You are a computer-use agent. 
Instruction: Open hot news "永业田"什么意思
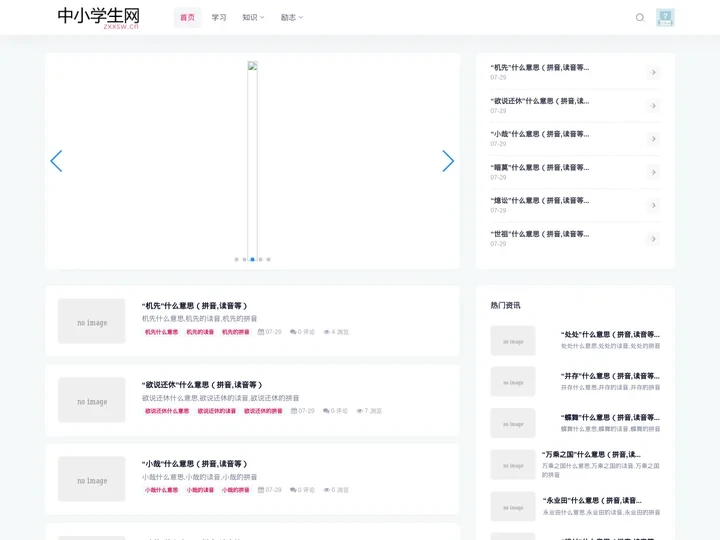click(592, 501)
